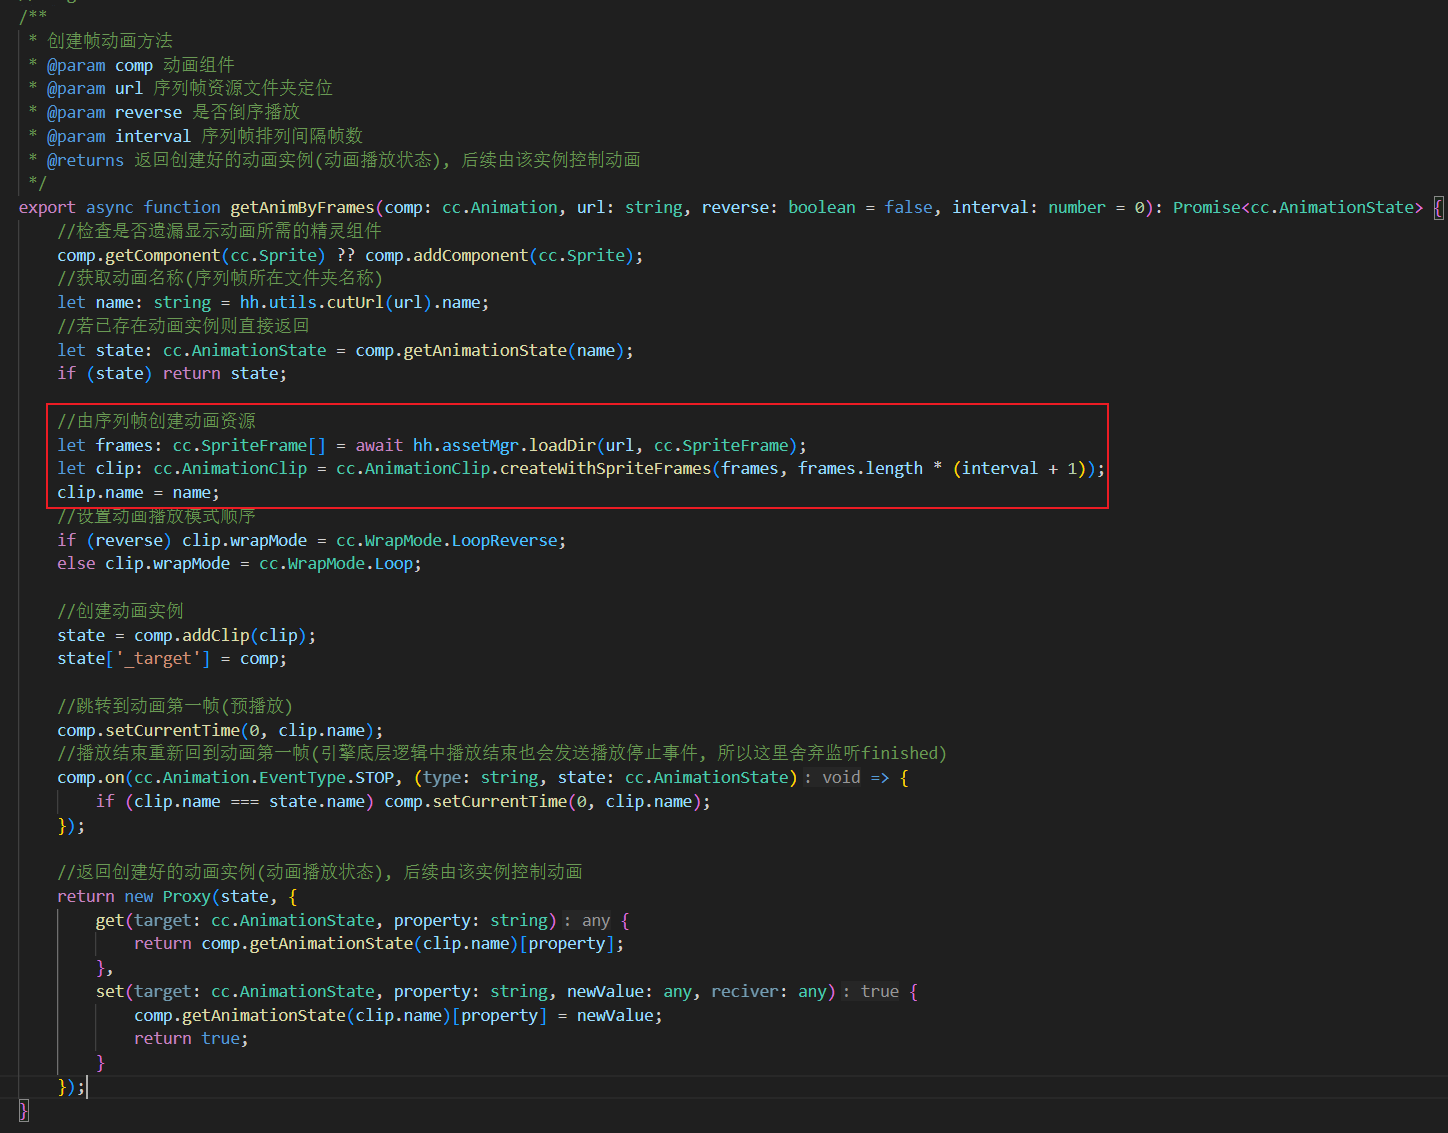Click the frames.length expression

coord(860,469)
